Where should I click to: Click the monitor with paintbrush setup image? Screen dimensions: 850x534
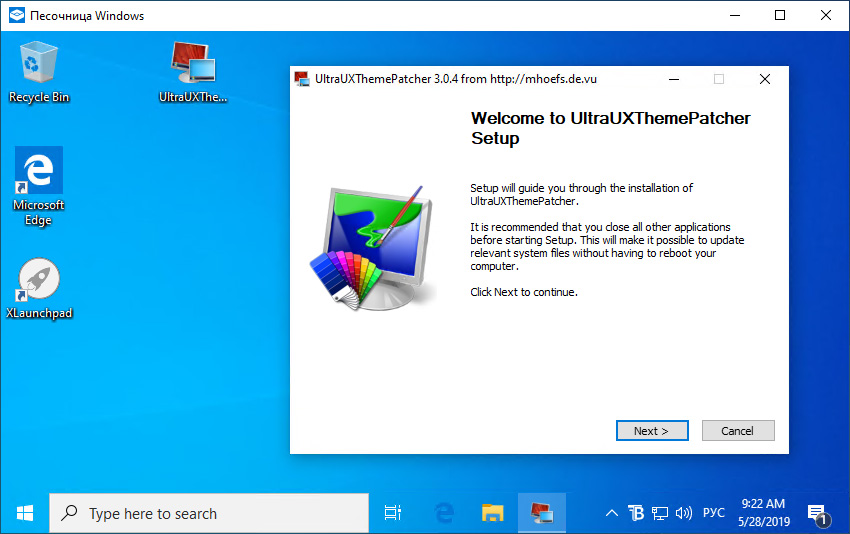click(374, 248)
